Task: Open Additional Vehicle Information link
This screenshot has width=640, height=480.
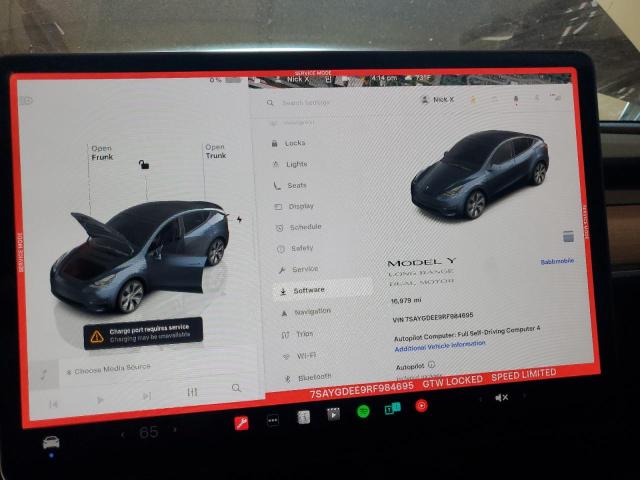Action: [440, 346]
